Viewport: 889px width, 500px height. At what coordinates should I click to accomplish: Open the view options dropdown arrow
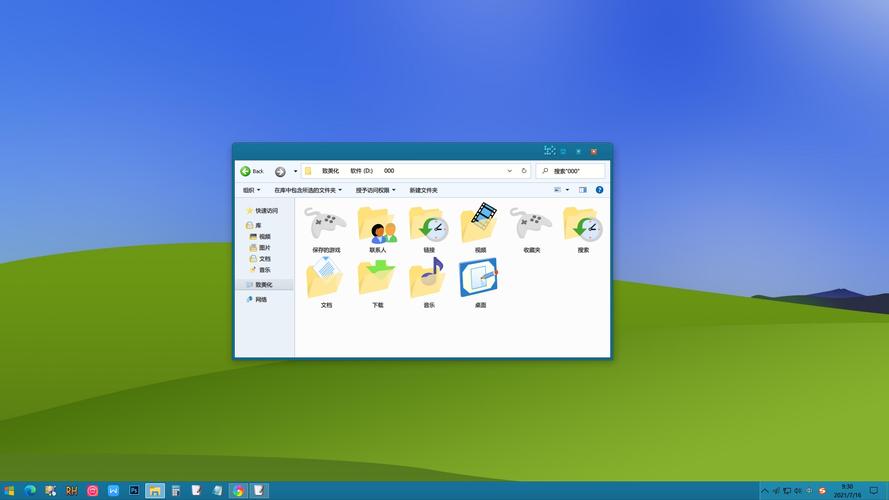(x=568, y=190)
